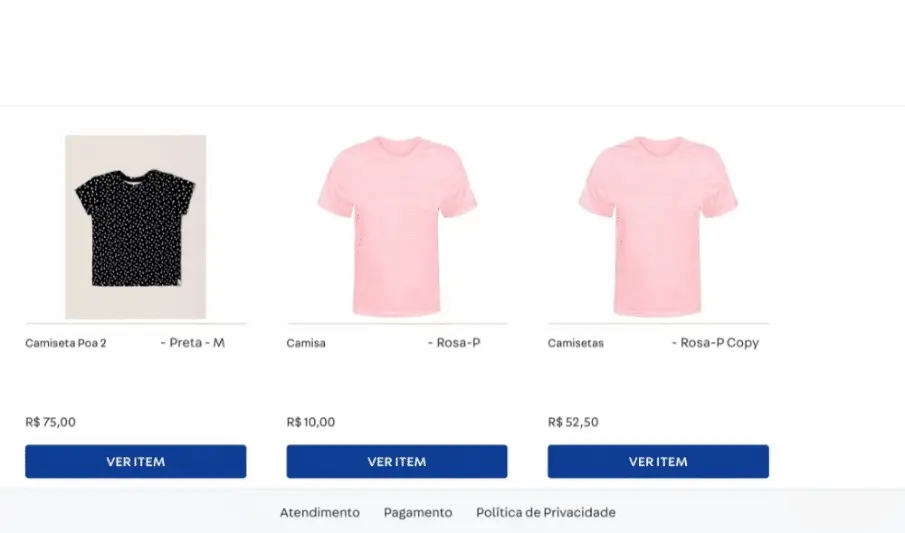Select the Rosa-P variant label
Screen dimensions: 905x533
[454, 343]
